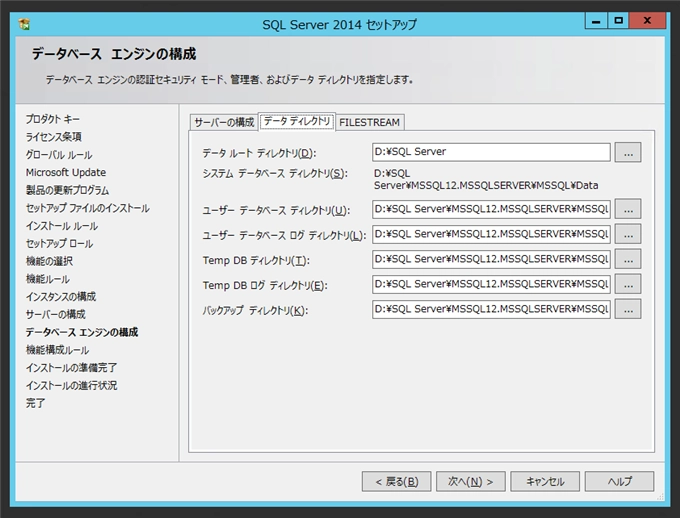This screenshot has height=518, width=680.
Task: Click the Temp DB ログ ディレクトリ field
Action: pos(491,284)
